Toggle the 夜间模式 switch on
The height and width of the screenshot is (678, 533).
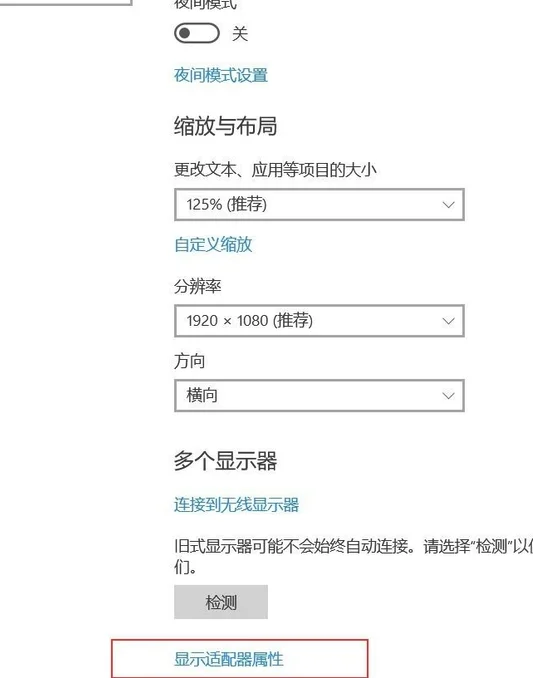click(x=197, y=33)
